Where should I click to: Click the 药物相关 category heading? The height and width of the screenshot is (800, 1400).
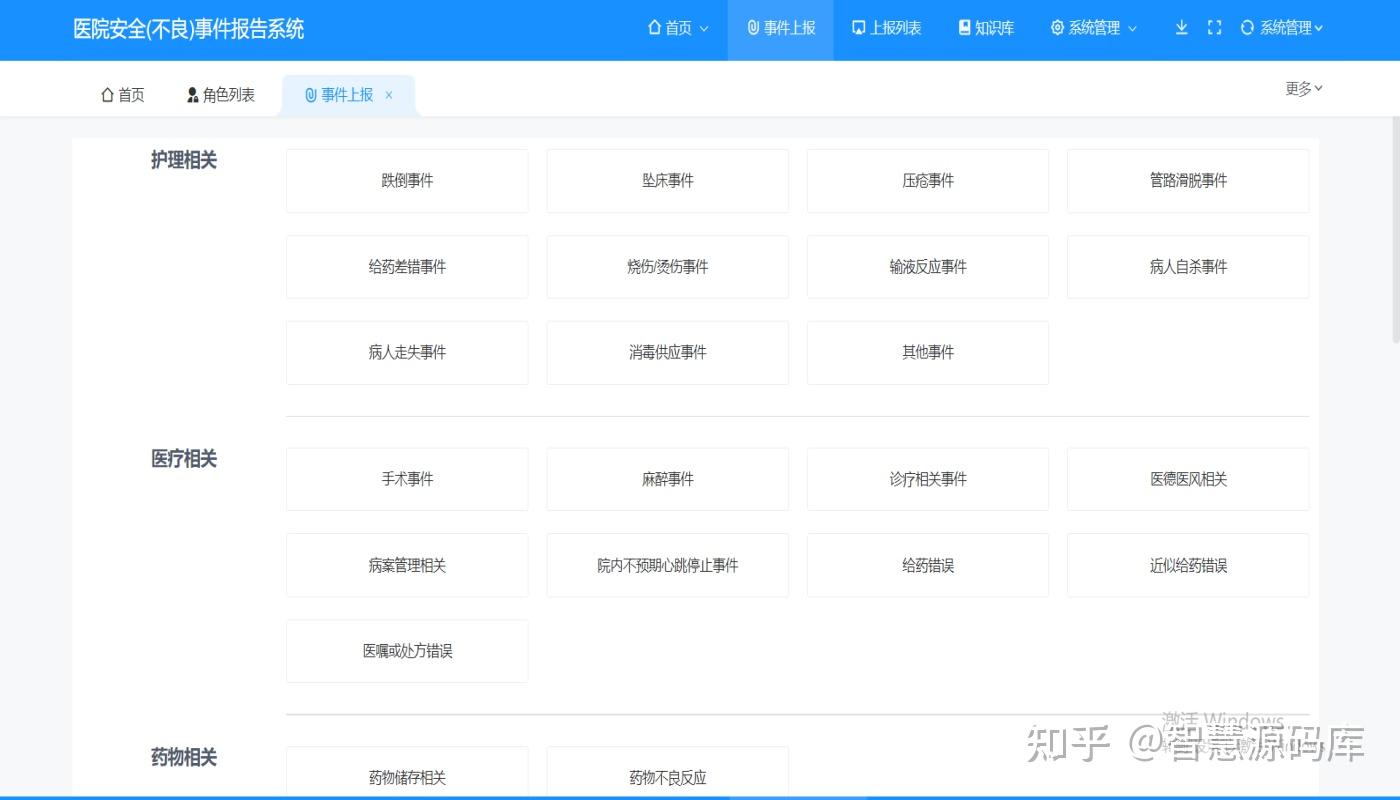[x=184, y=758]
